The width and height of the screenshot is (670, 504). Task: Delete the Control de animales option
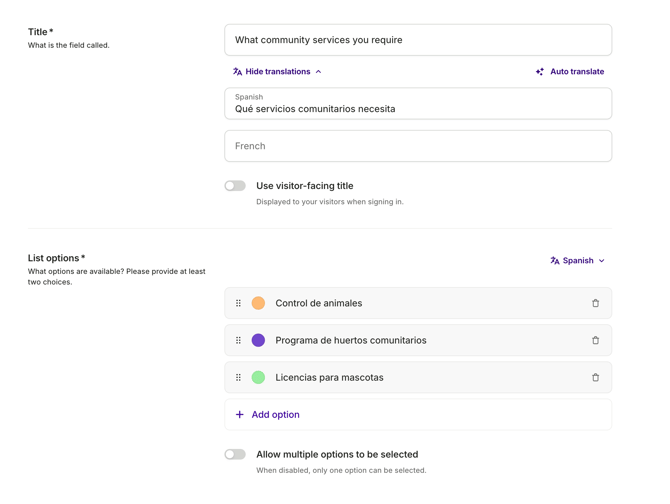pos(595,303)
